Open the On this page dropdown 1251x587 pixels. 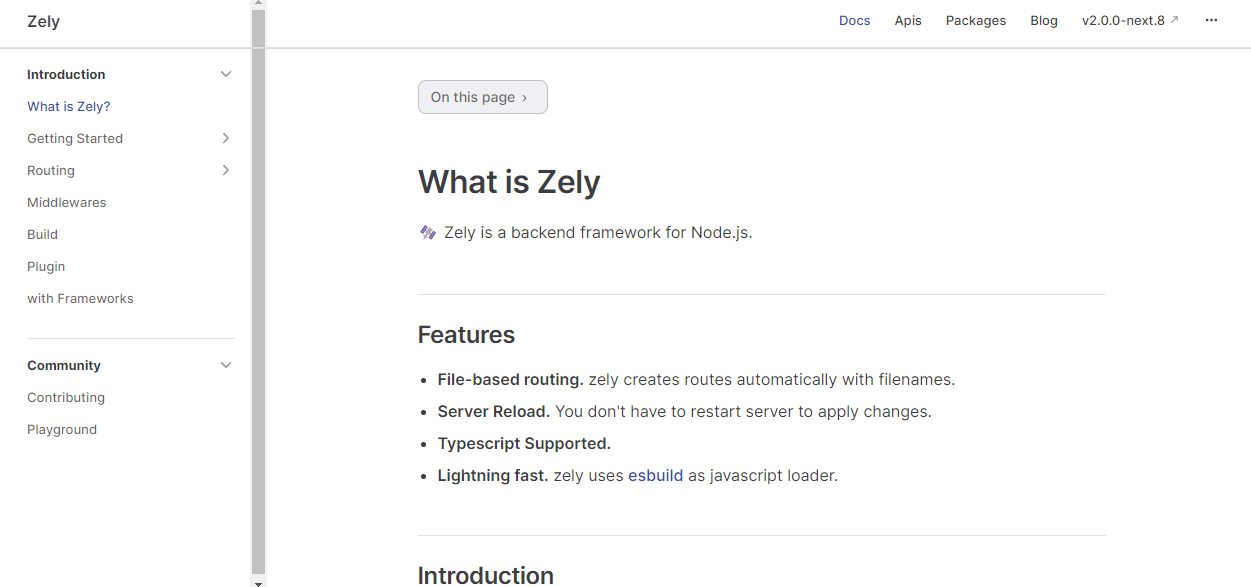(483, 97)
